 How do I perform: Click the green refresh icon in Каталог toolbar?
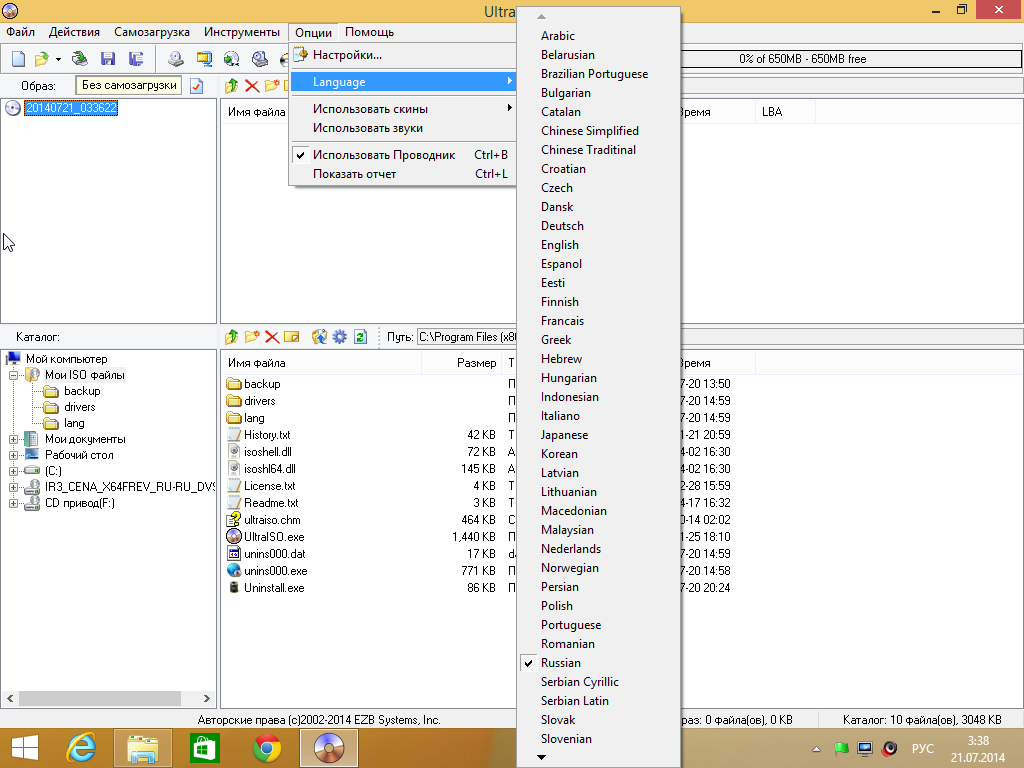[x=360, y=337]
